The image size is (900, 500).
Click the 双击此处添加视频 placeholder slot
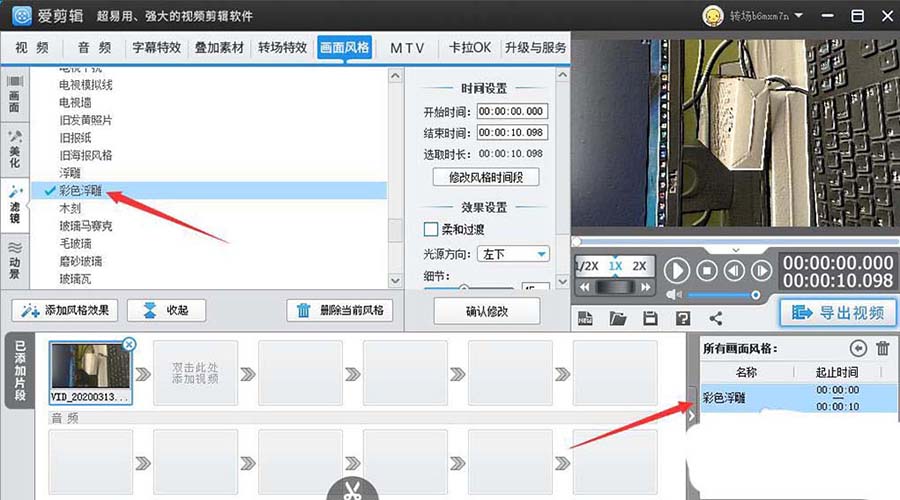195,373
